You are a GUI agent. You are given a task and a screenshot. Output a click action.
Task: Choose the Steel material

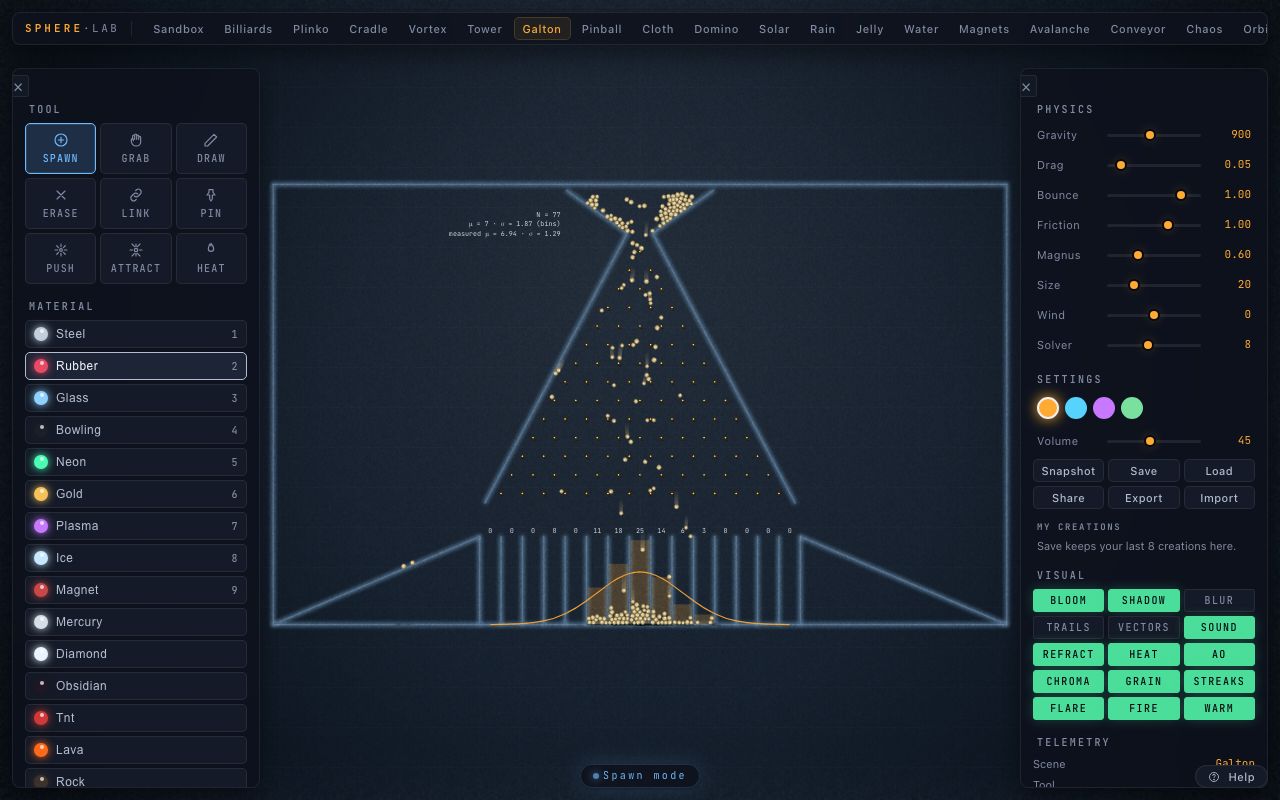click(x=136, y=334)
